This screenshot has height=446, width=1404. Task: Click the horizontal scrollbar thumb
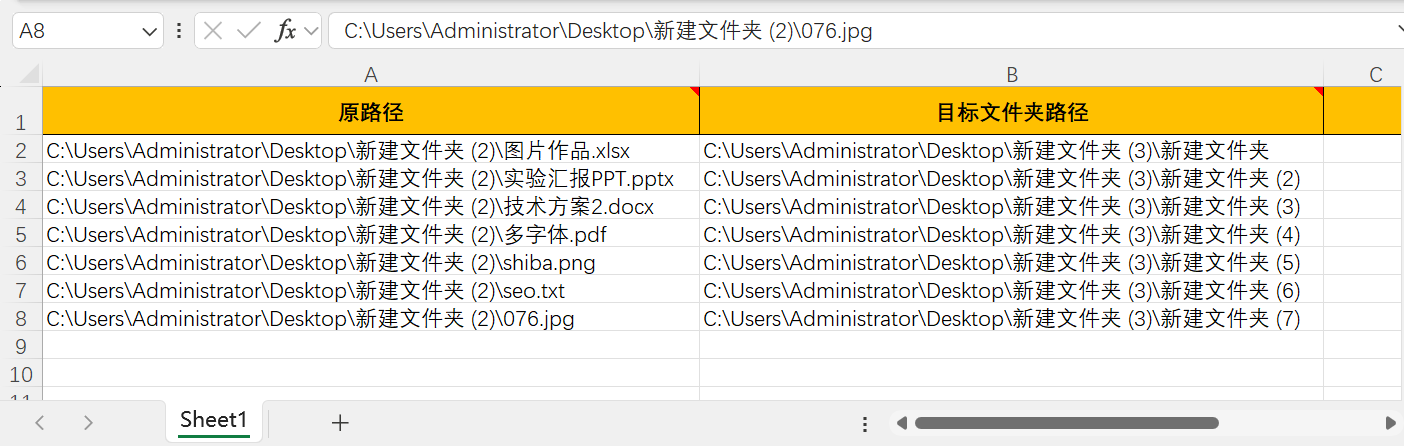(1066, 423)
